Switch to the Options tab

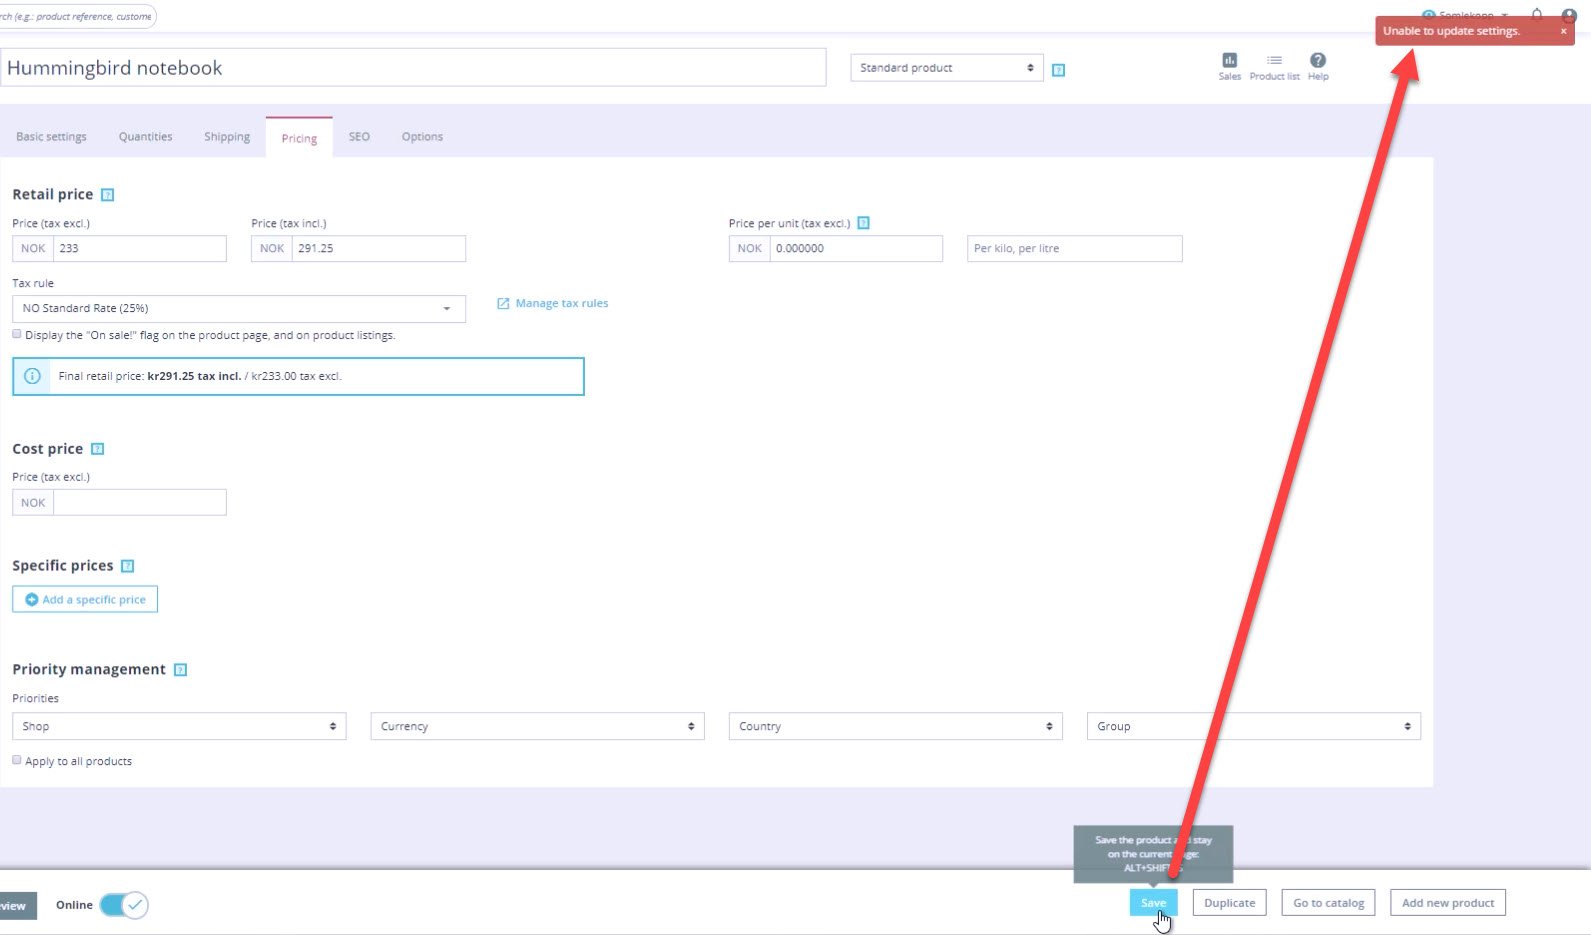click(x=422, y=137)
